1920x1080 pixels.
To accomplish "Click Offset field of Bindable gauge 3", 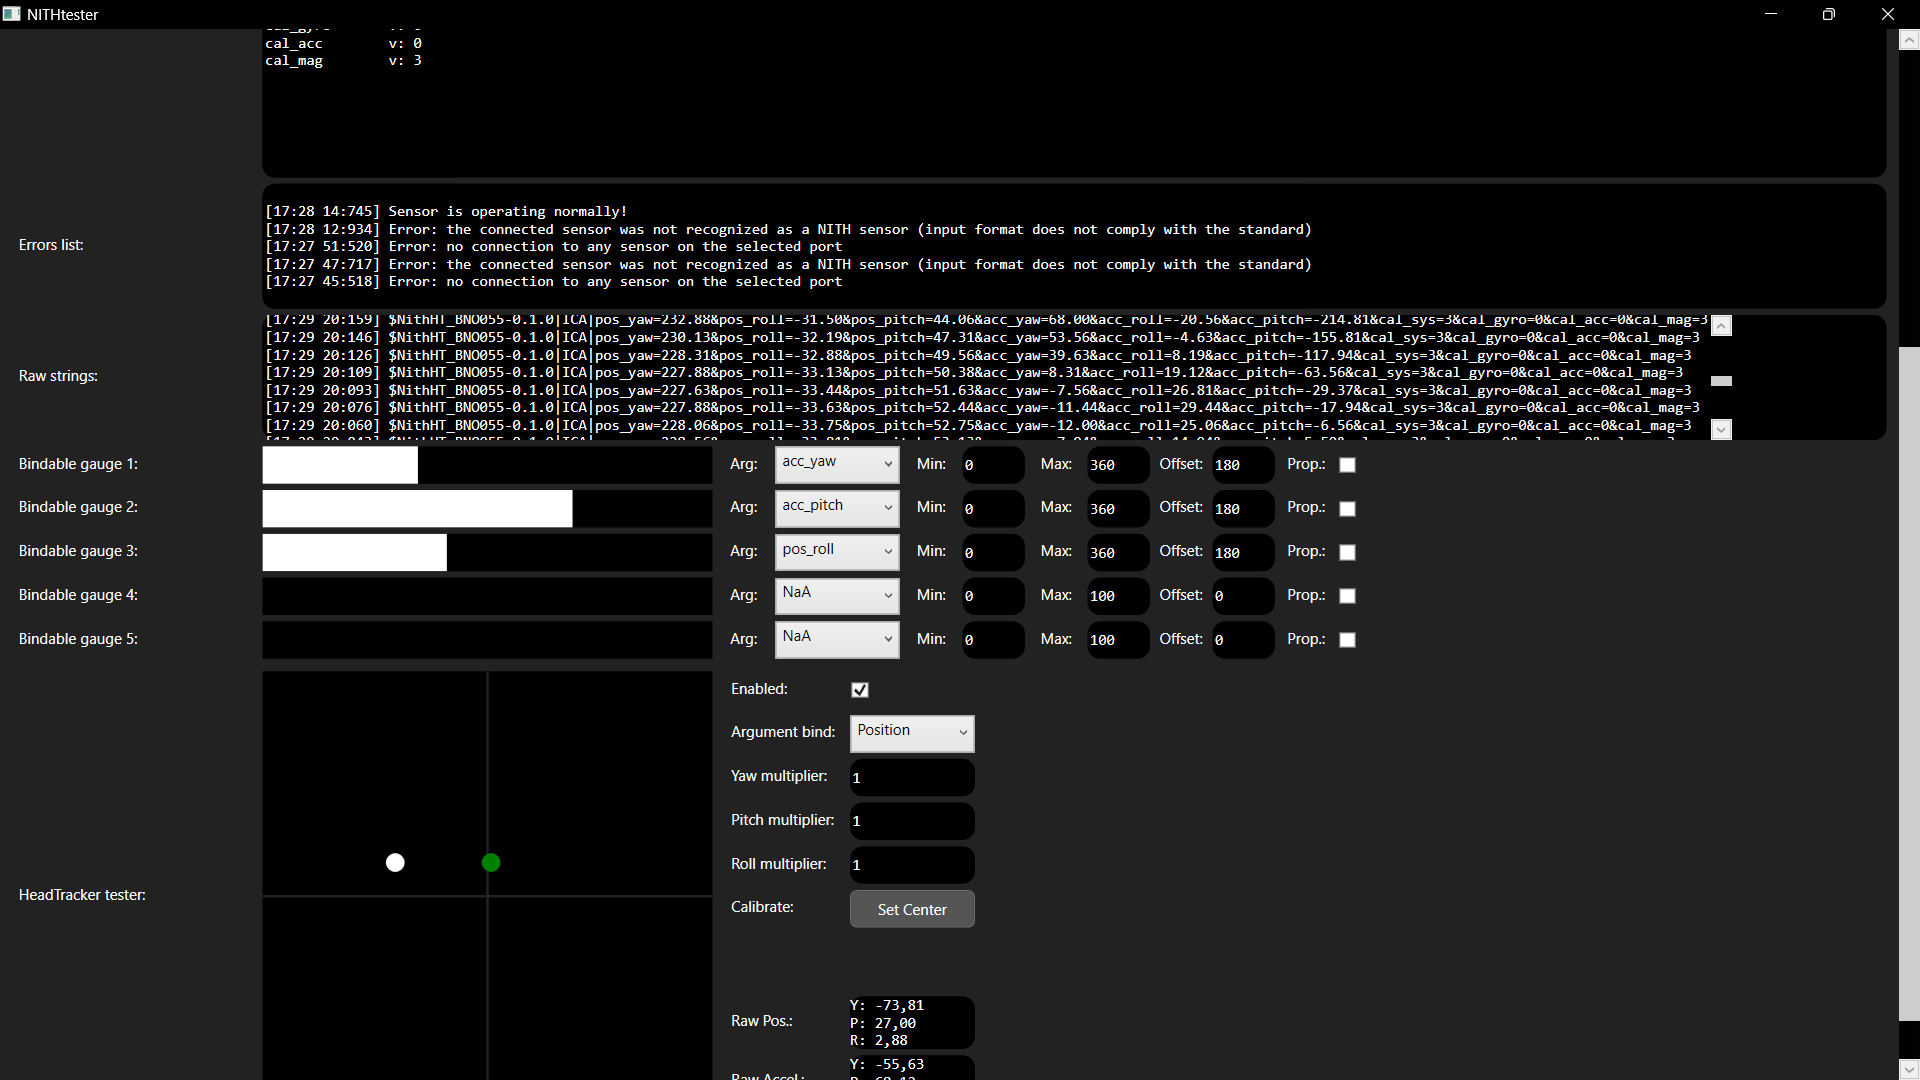I will pyautogui.click(x=1243, y=552).
